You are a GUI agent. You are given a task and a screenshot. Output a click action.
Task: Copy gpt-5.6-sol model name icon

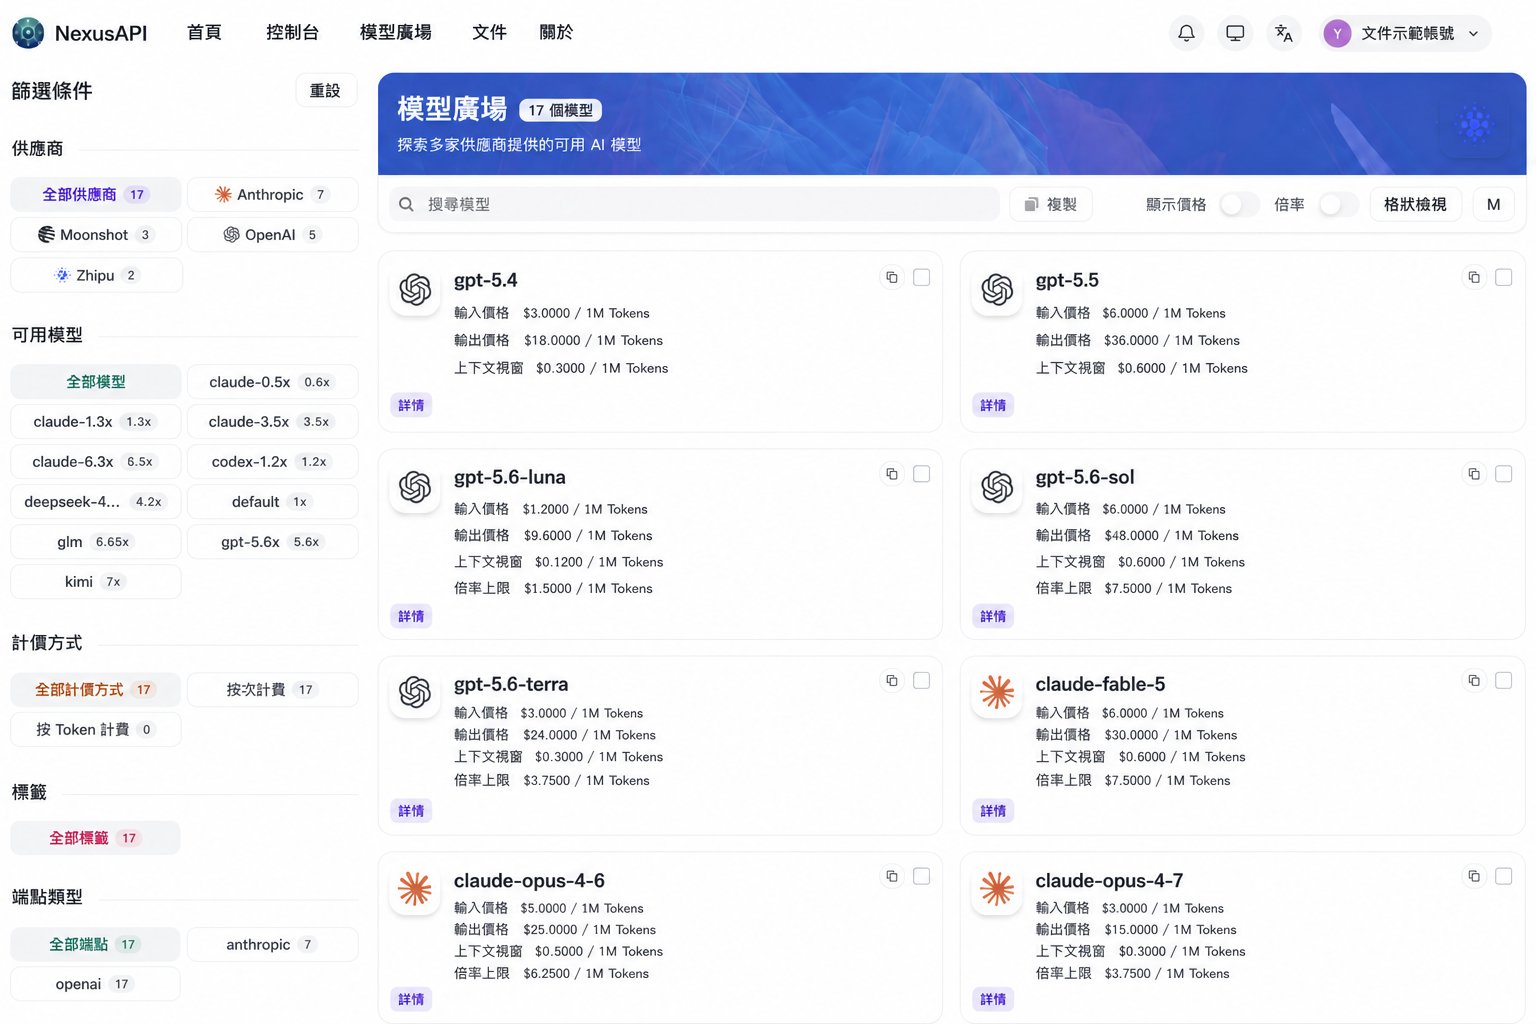coord(1474,474)
